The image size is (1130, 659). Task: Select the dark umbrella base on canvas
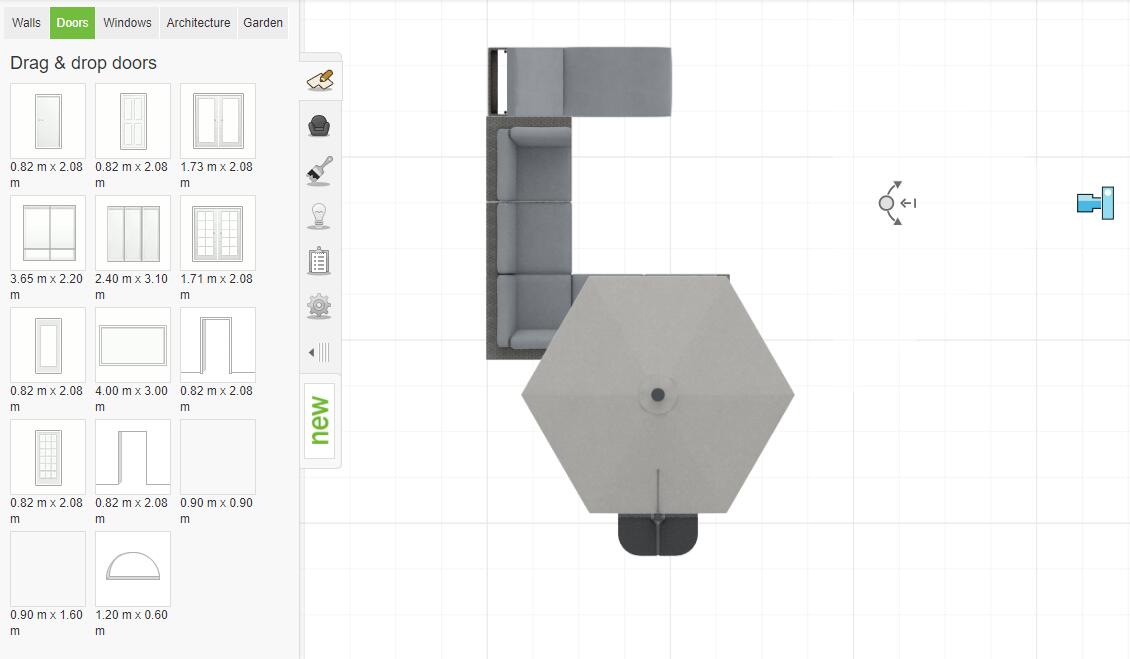658,534
